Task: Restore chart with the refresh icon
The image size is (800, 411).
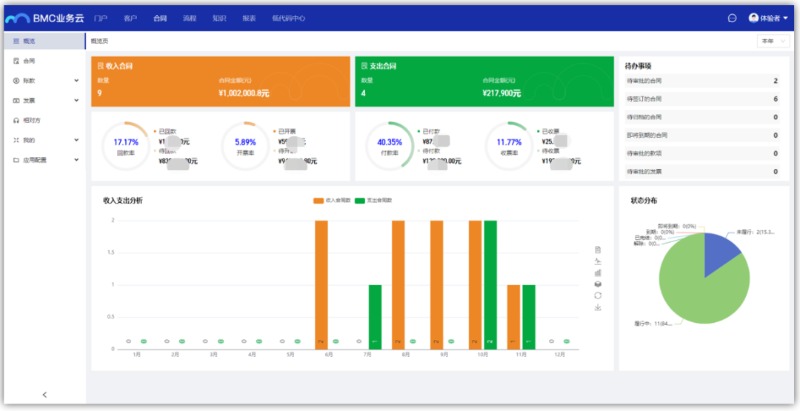Action: tap(597, 296)
